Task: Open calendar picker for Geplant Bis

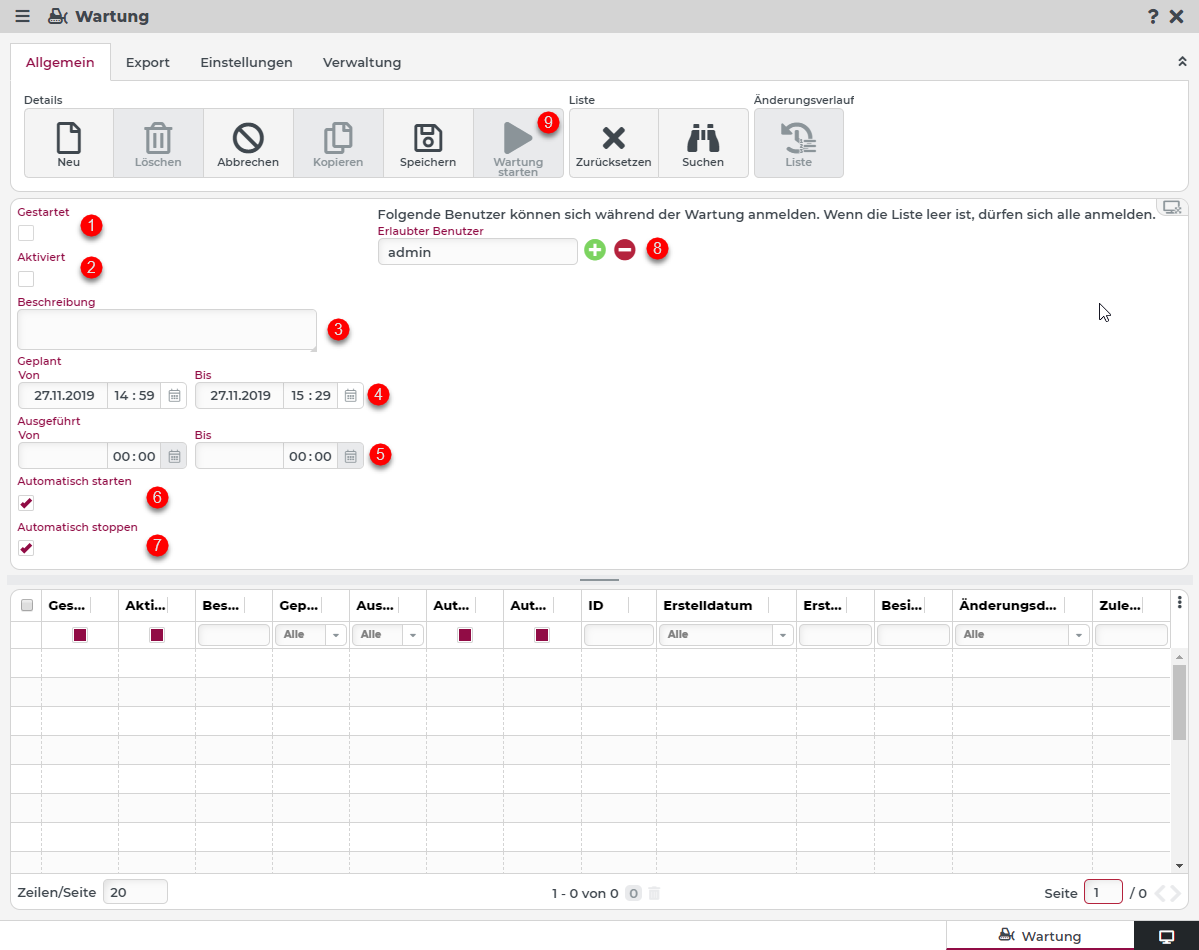Action: (x=351, y=396)
